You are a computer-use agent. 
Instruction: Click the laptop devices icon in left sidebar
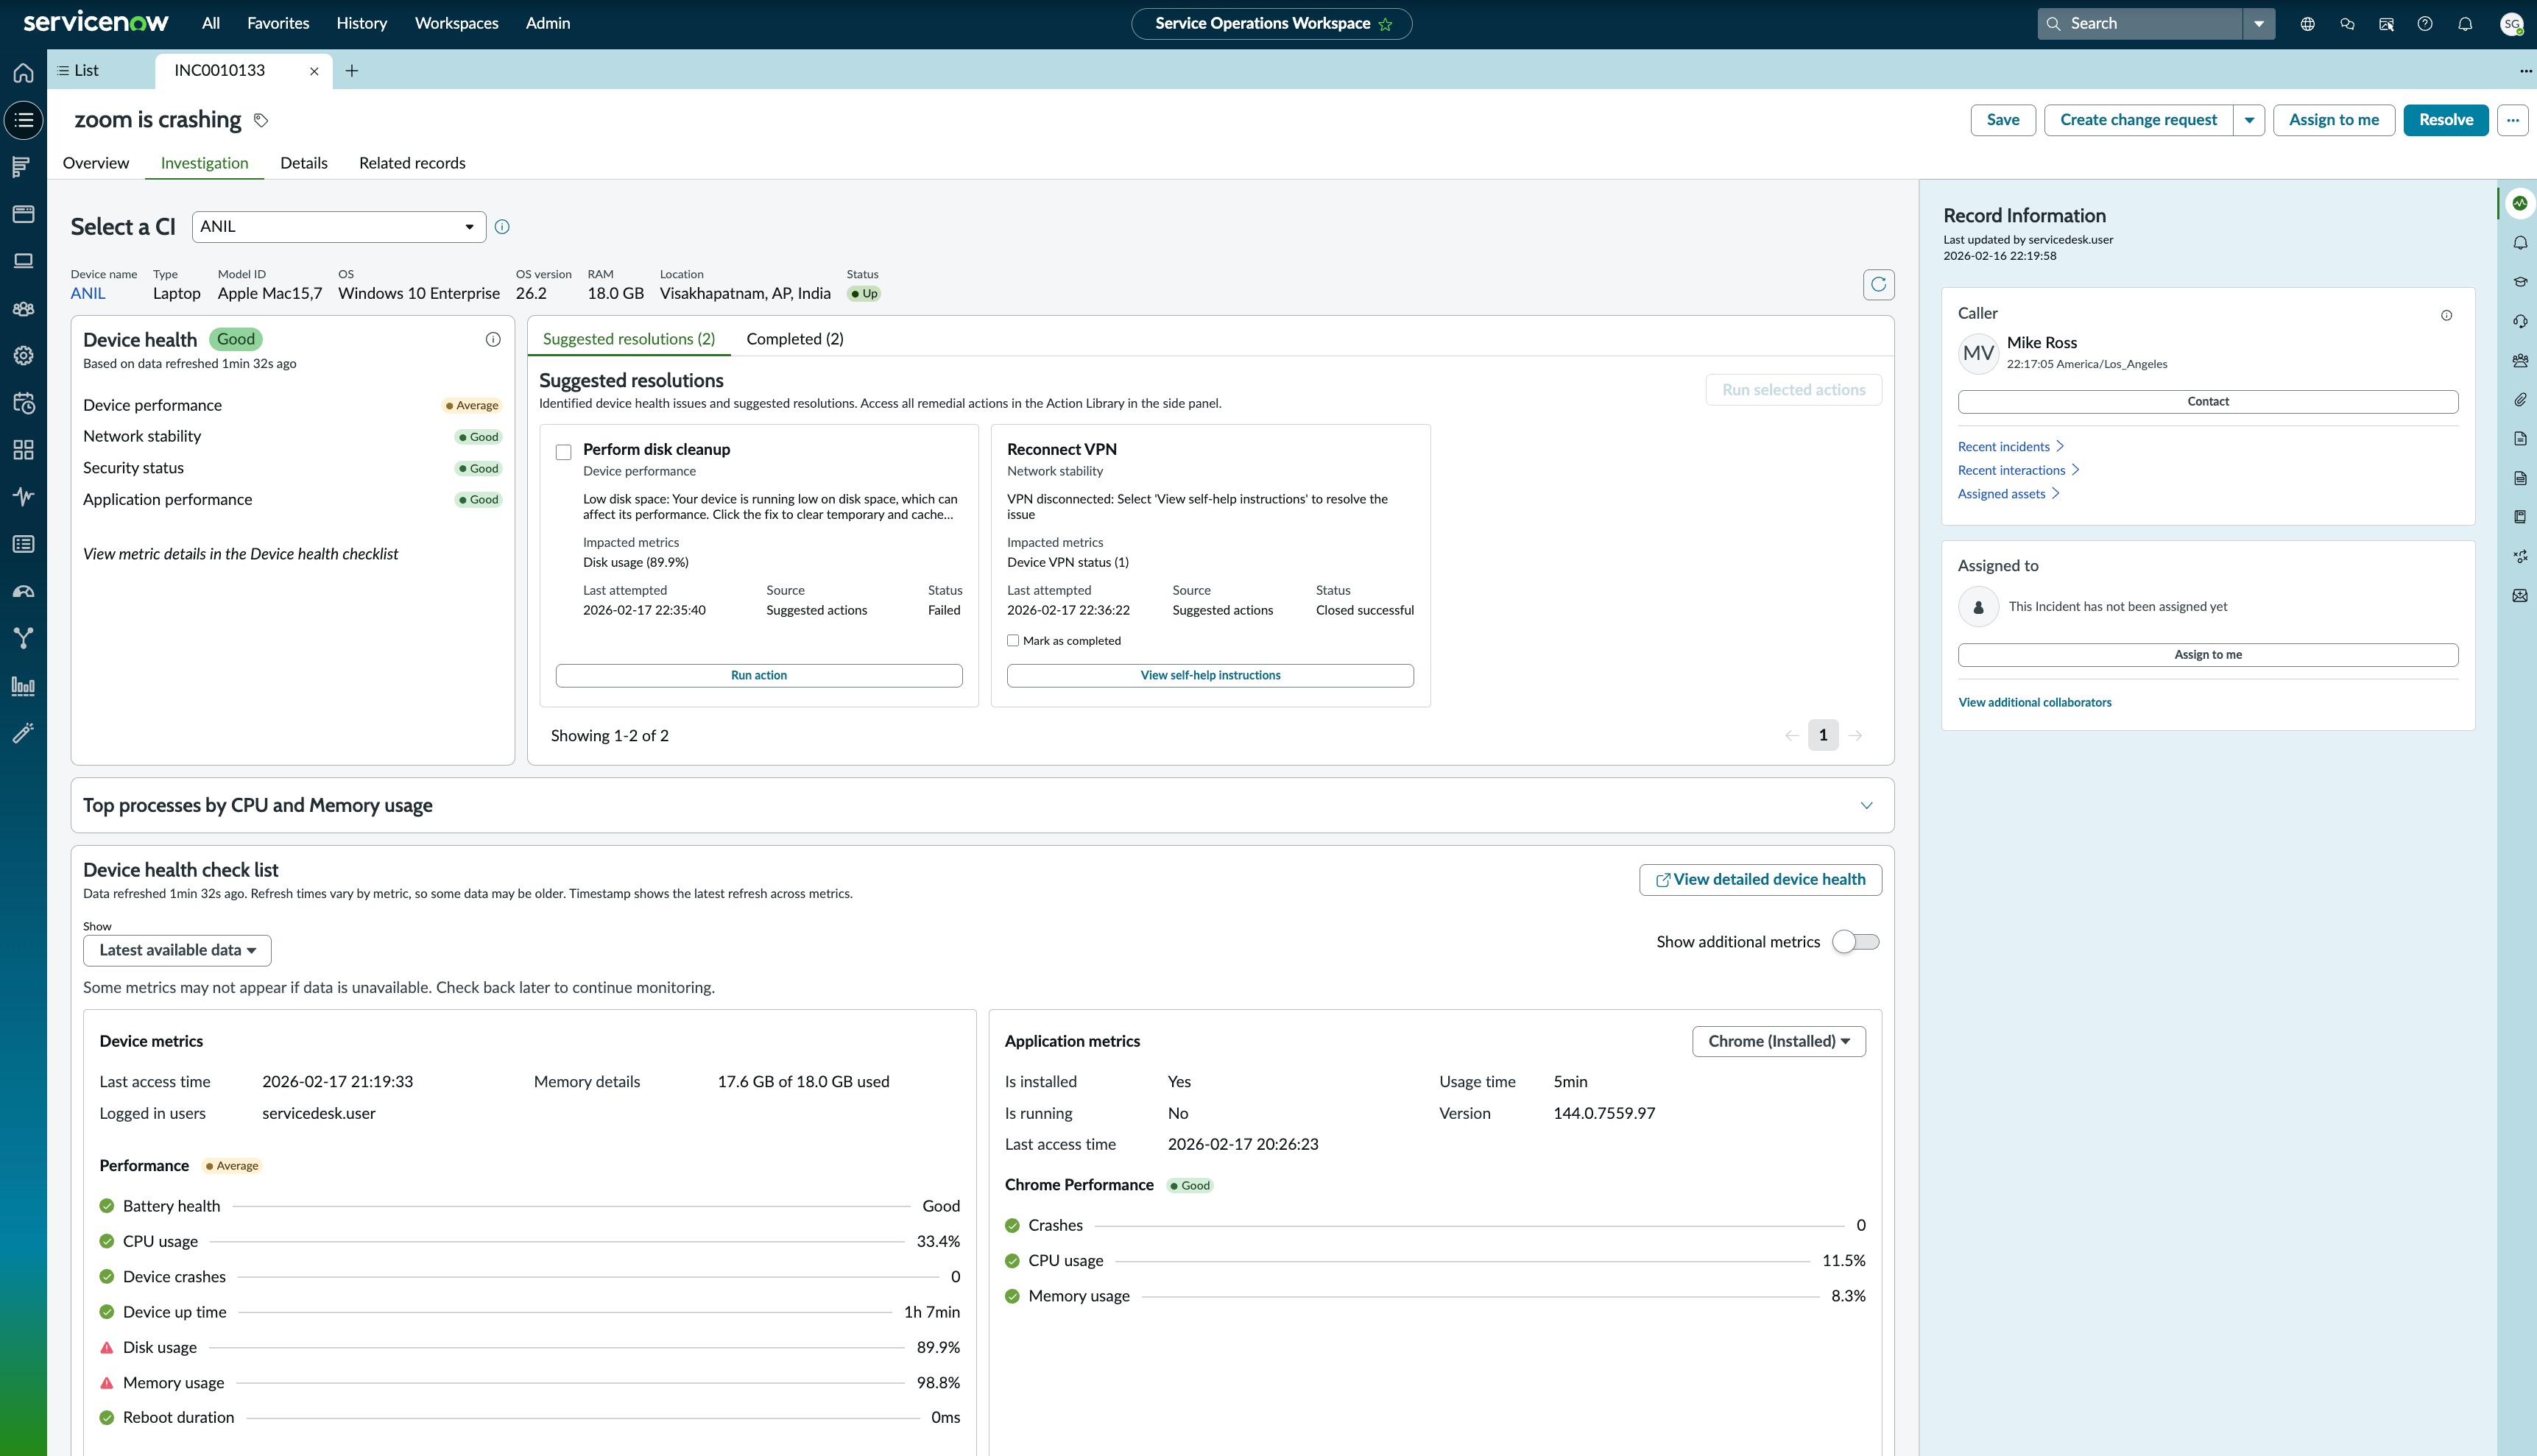click(23, 261)
